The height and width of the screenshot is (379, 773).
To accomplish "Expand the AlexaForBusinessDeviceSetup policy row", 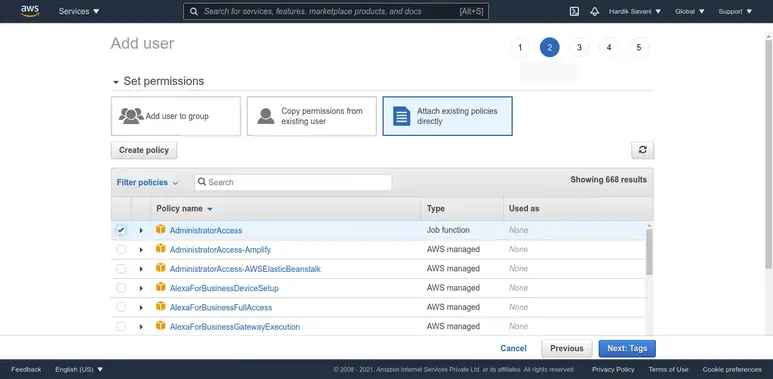I will (141, 288).
